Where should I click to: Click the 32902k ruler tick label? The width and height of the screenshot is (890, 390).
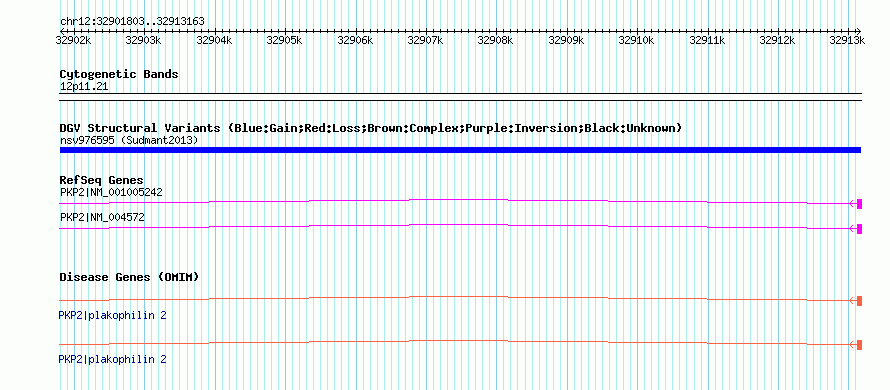[73, 40]
